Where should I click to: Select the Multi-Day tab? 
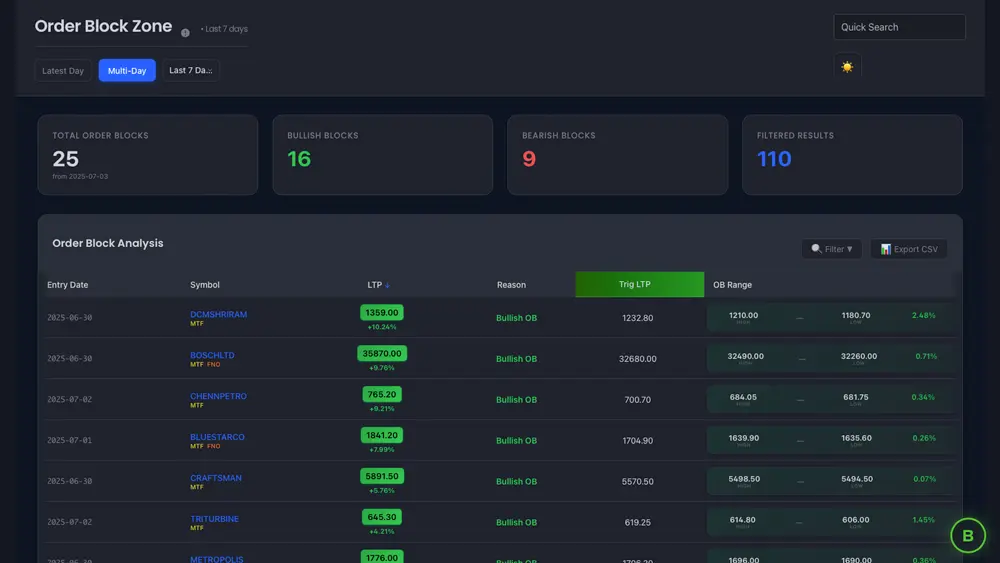[127, 71]
